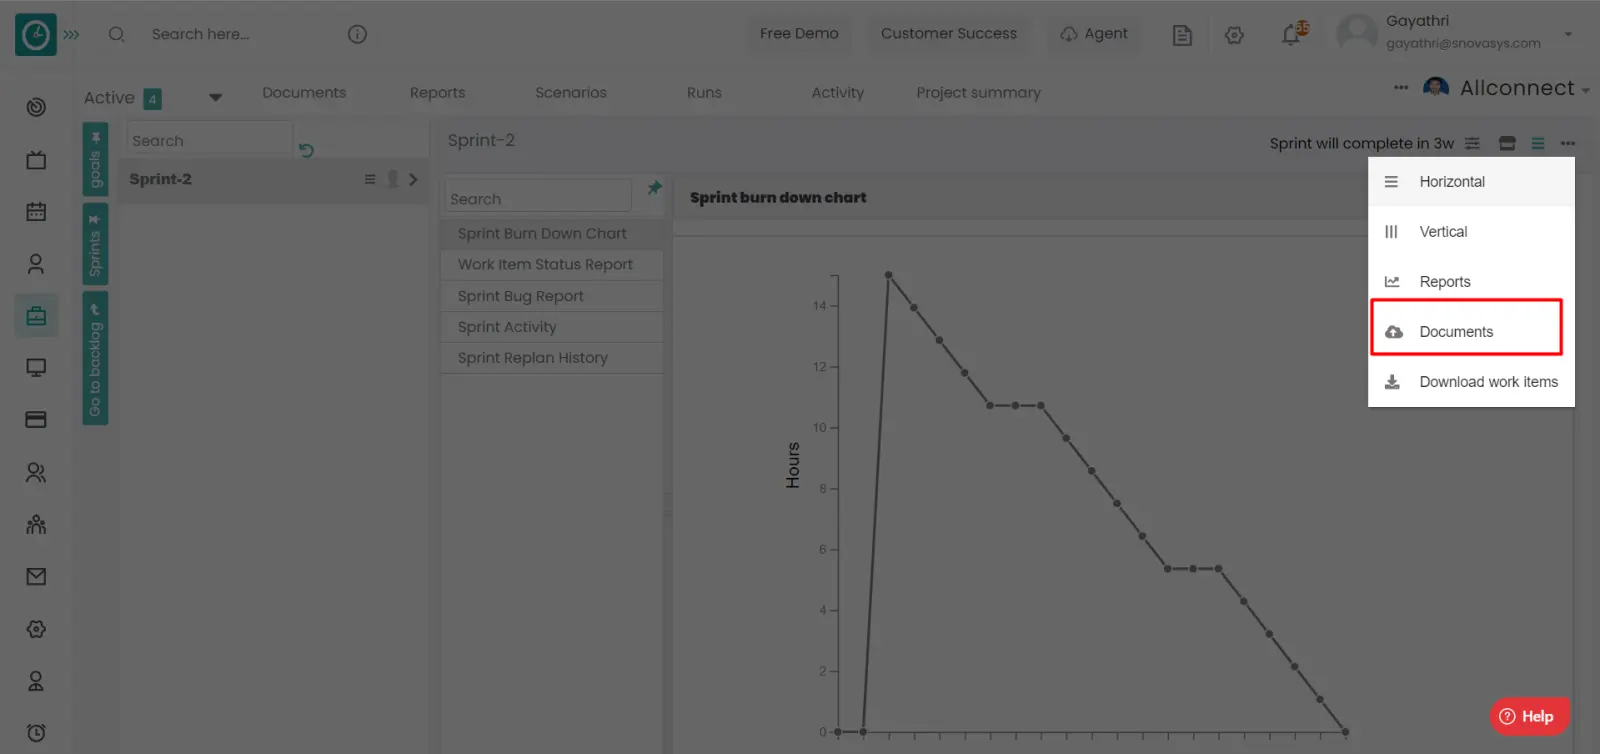Choose Download work items option
The width and height of the screenshot is (1600, 754).
click(1488, 382)
